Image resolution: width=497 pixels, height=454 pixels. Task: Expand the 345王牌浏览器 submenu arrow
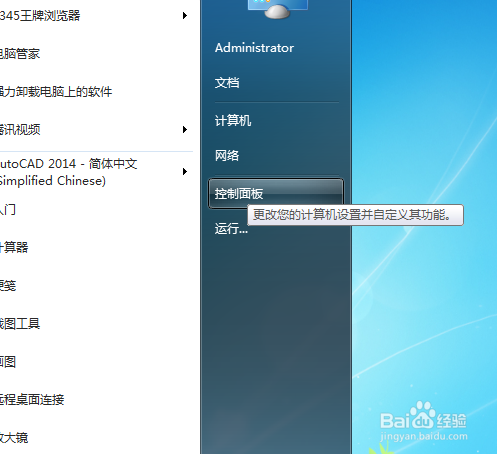pyautogui.click(x=185, y=15)
